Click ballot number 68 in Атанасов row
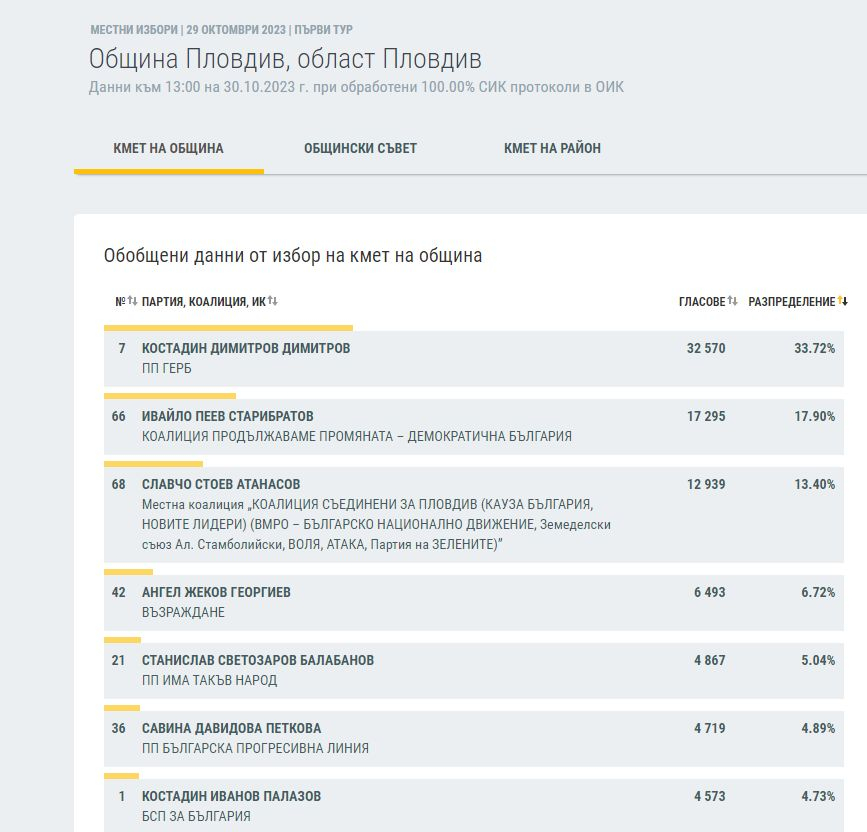This screenshot has height=832, width=867. [118, 484]
